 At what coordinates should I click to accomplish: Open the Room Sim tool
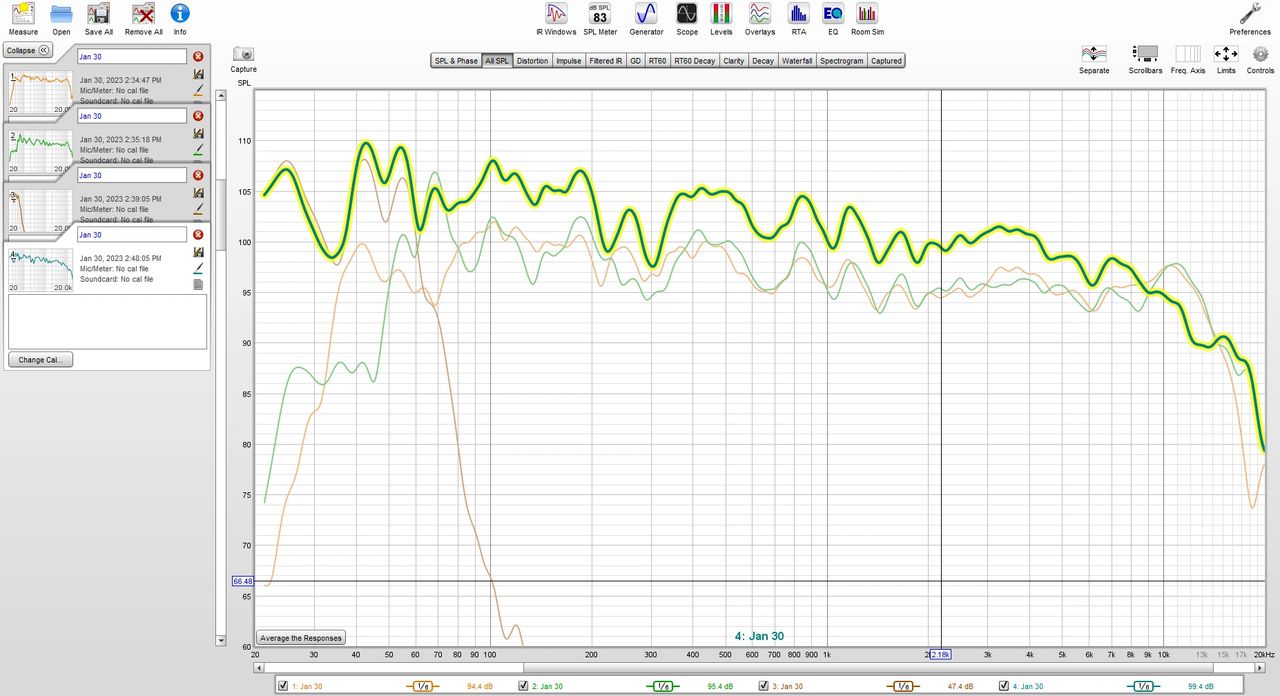[x=867, y=19]
